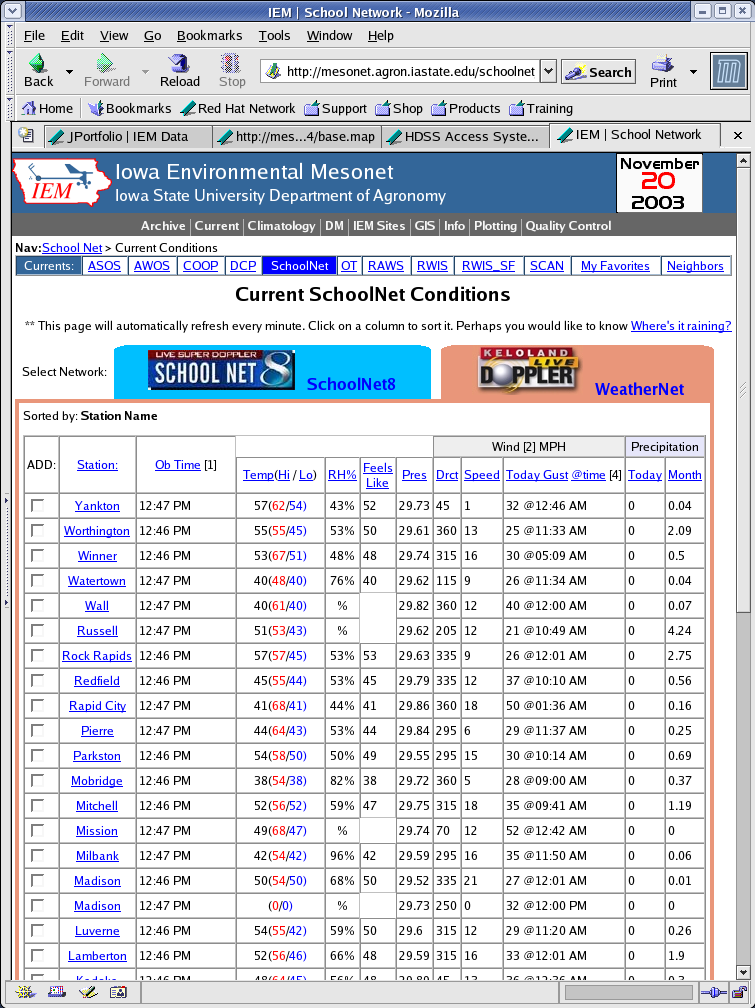Open Climatology in the site navigation bar
This screenshot has width=755, height=1008.
tap(281, 226)
